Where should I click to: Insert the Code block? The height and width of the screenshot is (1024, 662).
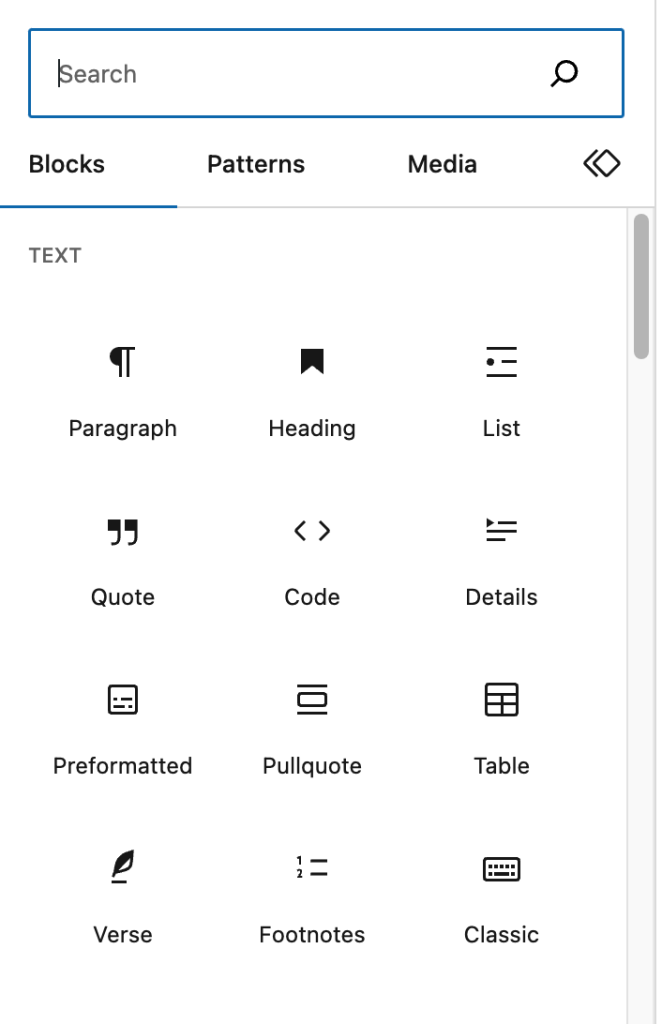click(312, 558)
